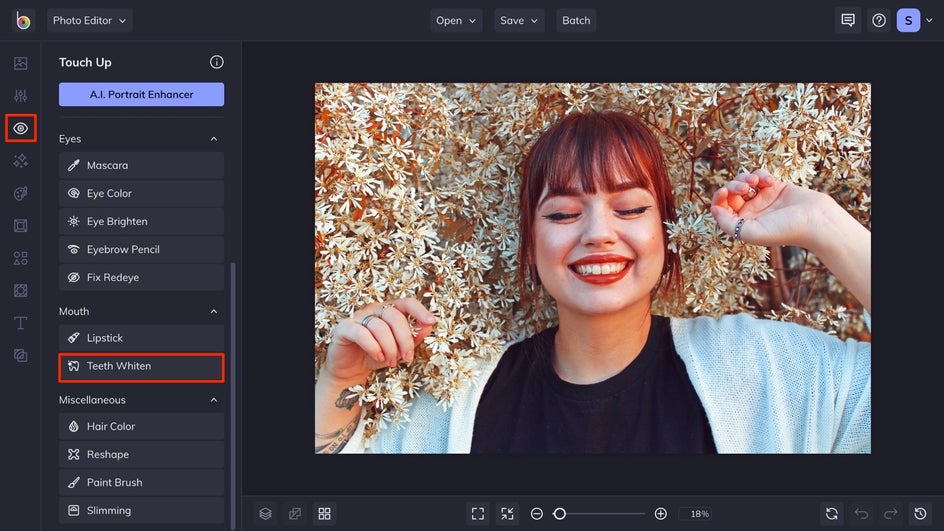Open the Open menu
This screenshot has width=944, height=531.
point(456,20)
